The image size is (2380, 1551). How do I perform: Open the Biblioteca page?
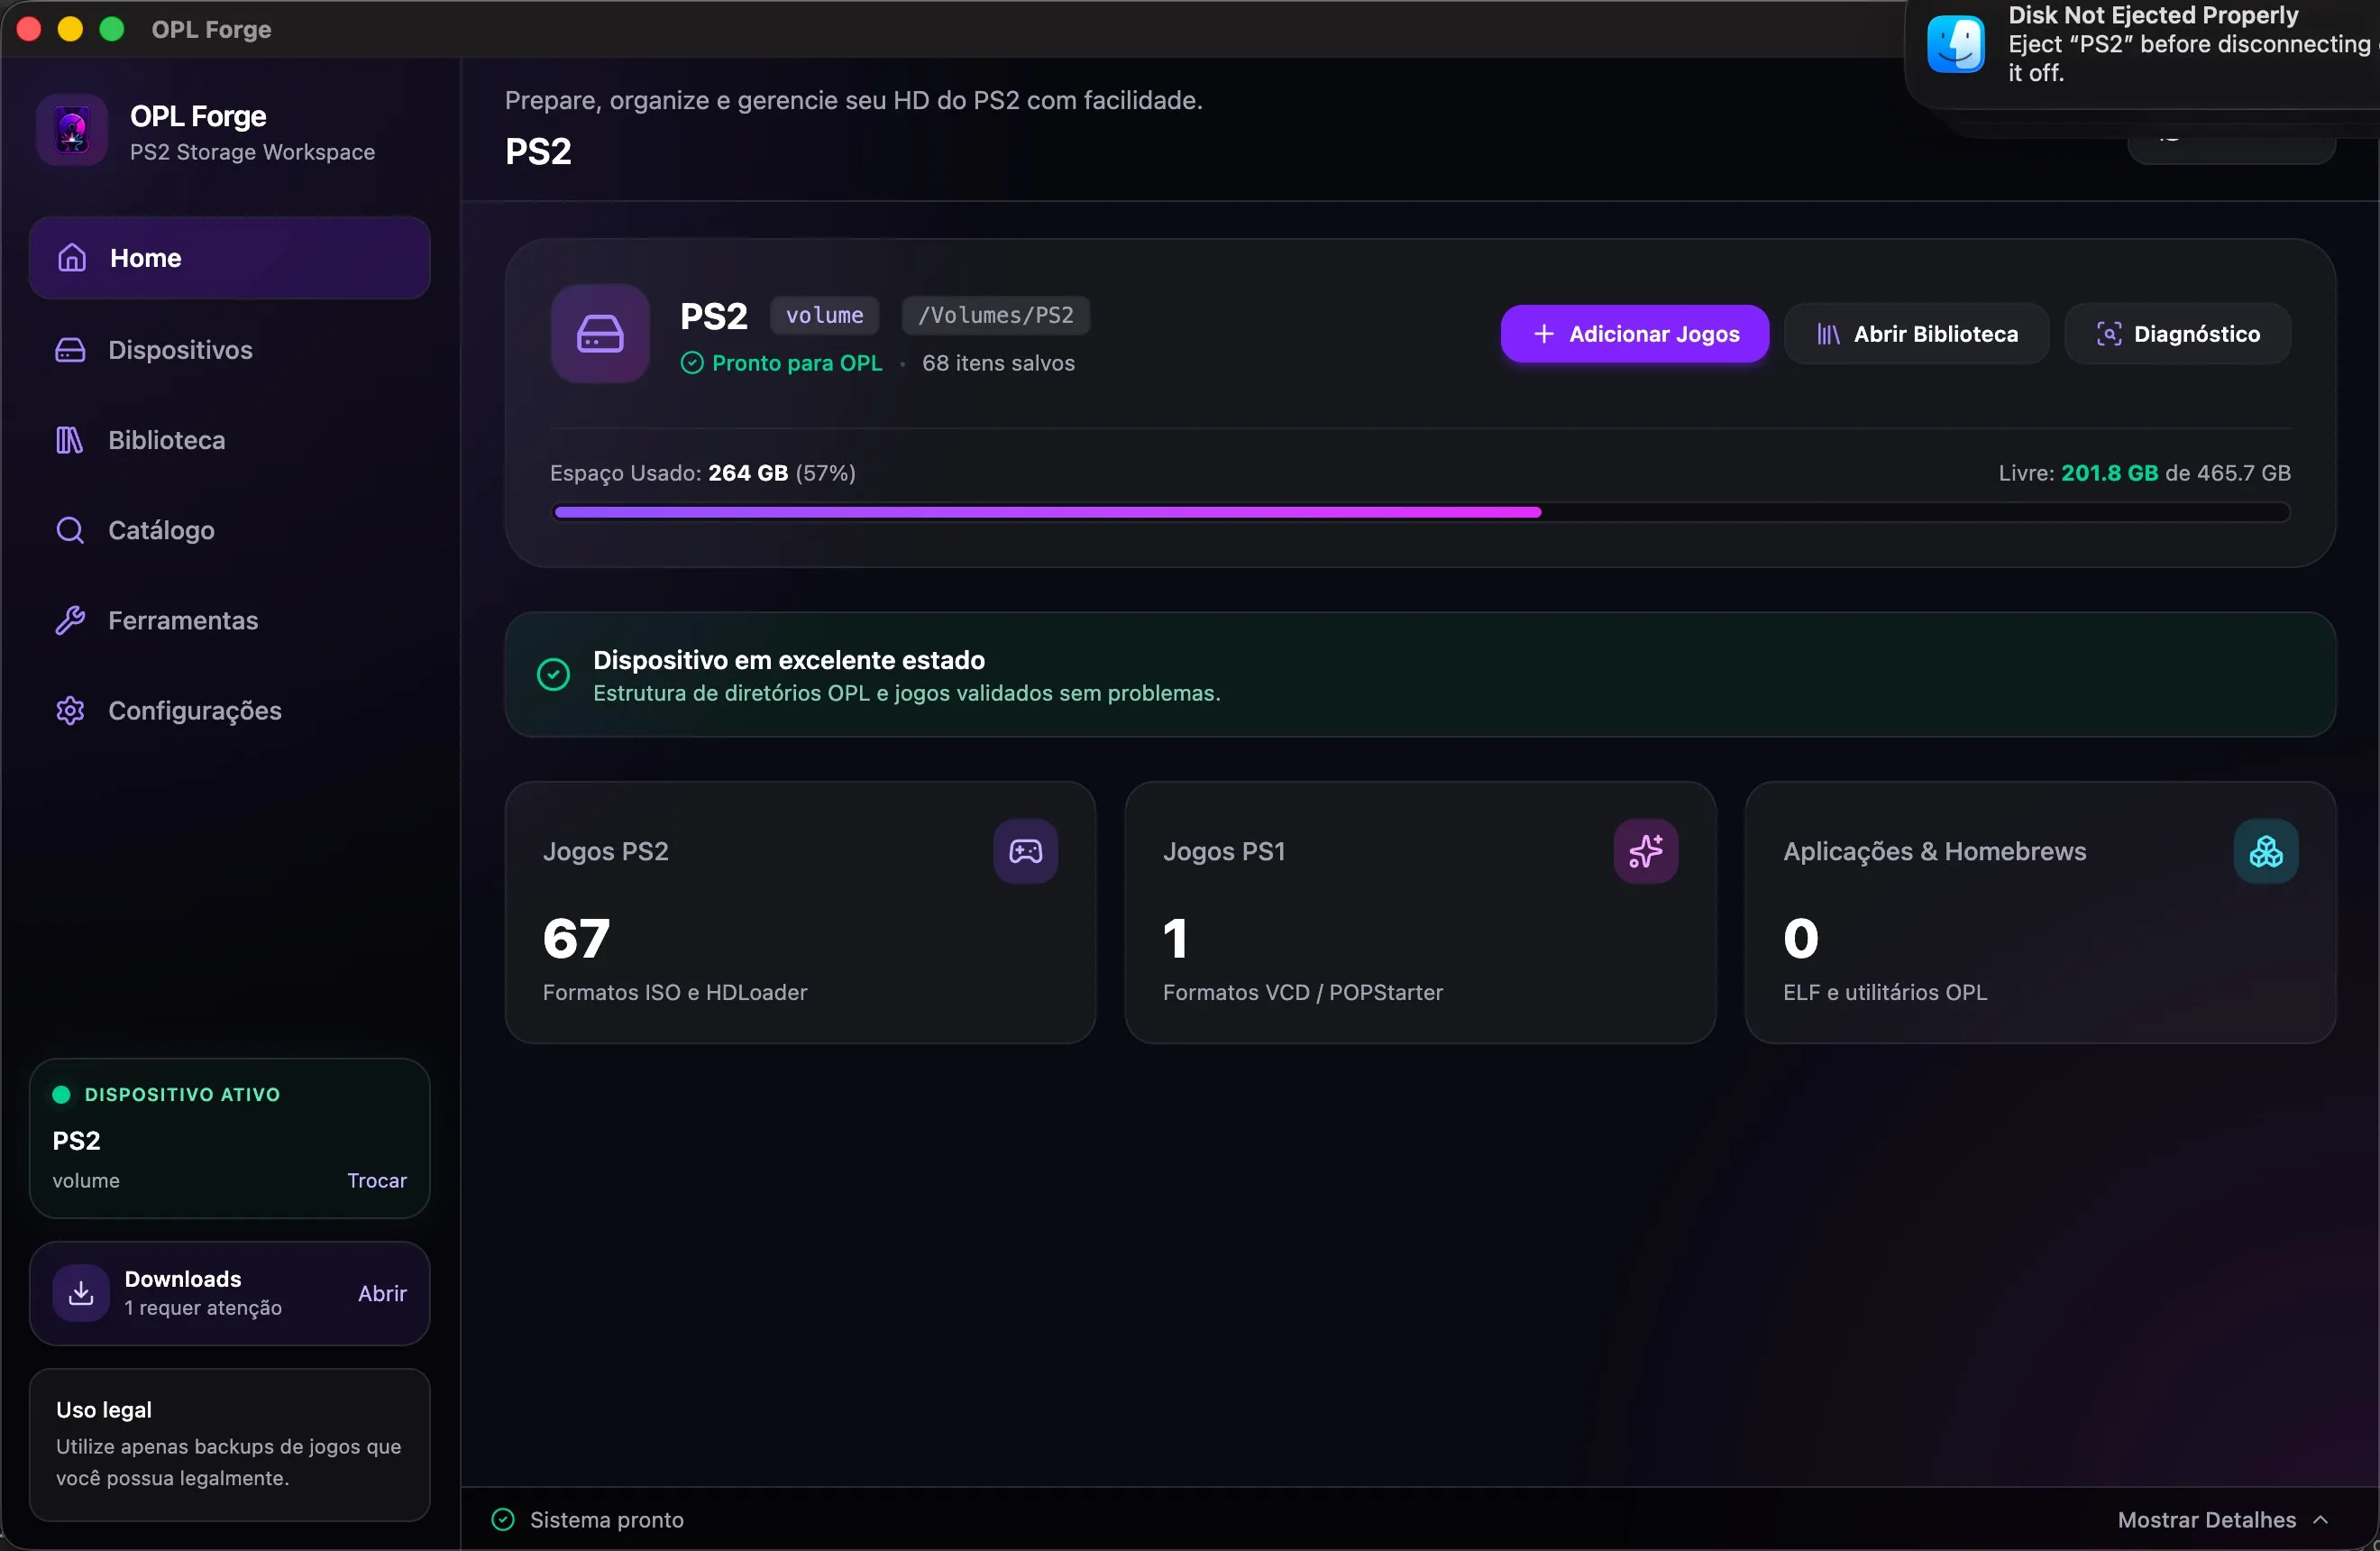pyautogui.click(x=230, y=440)
